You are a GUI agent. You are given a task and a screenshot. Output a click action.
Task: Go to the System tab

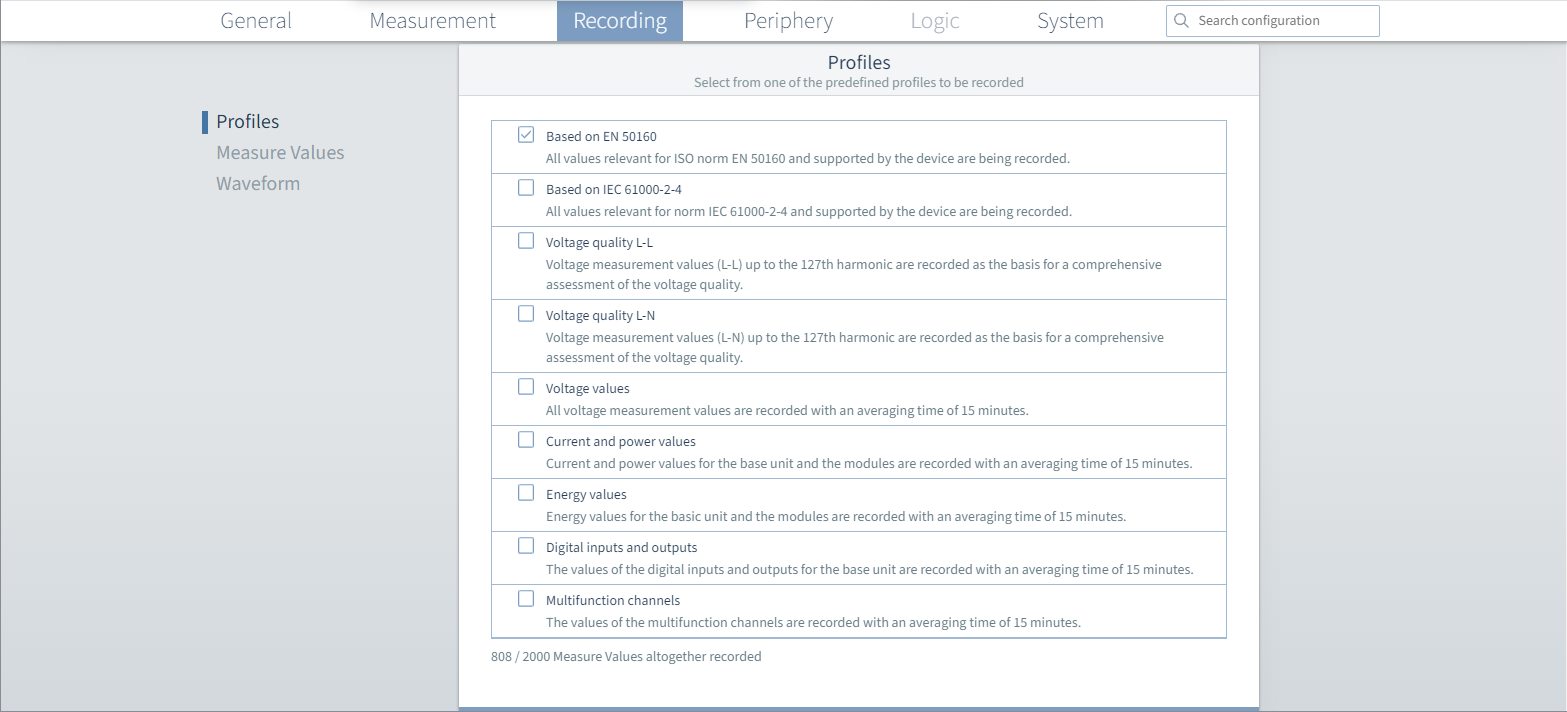(1069, 20)
